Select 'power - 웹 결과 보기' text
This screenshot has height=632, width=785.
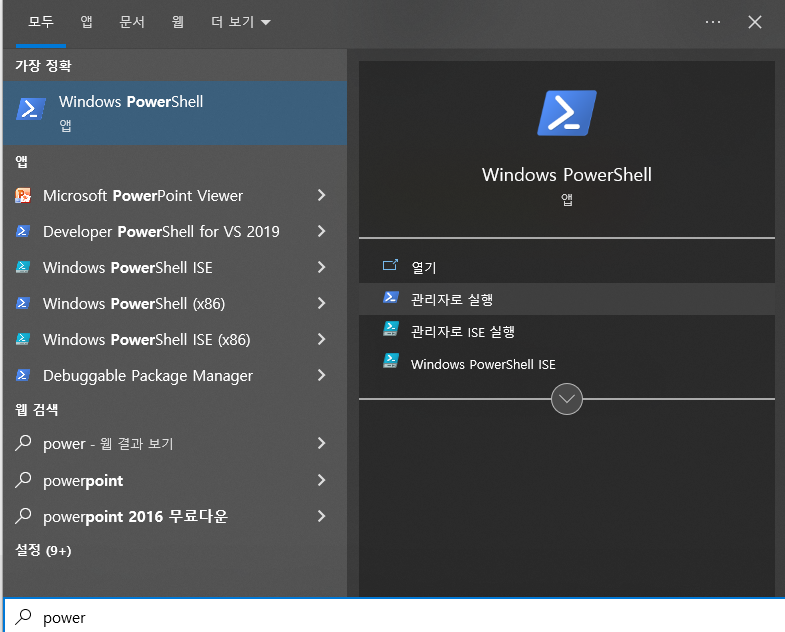(x=108, y=444)
